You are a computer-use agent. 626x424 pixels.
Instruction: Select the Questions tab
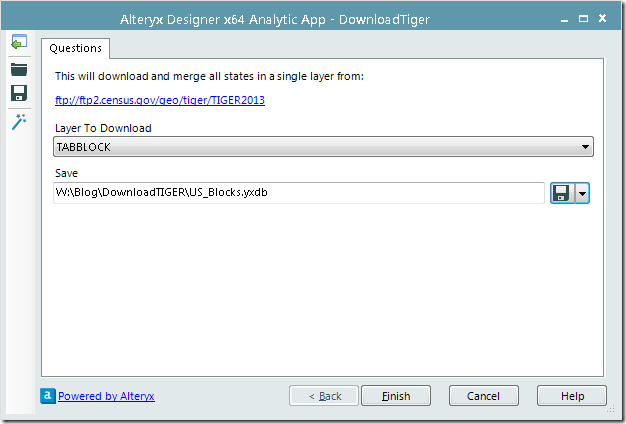pos(76,48)
